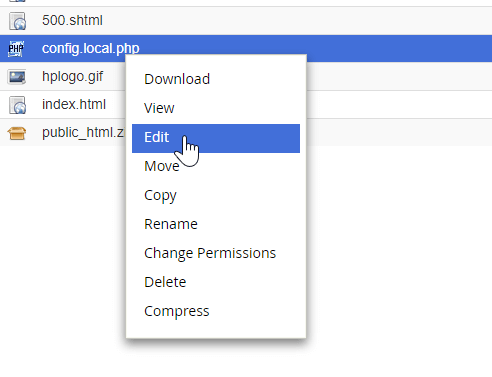This screenshot has width=492, height=377.
Task: Choose Move in the context menu
Action: click(x=162, y=166)
